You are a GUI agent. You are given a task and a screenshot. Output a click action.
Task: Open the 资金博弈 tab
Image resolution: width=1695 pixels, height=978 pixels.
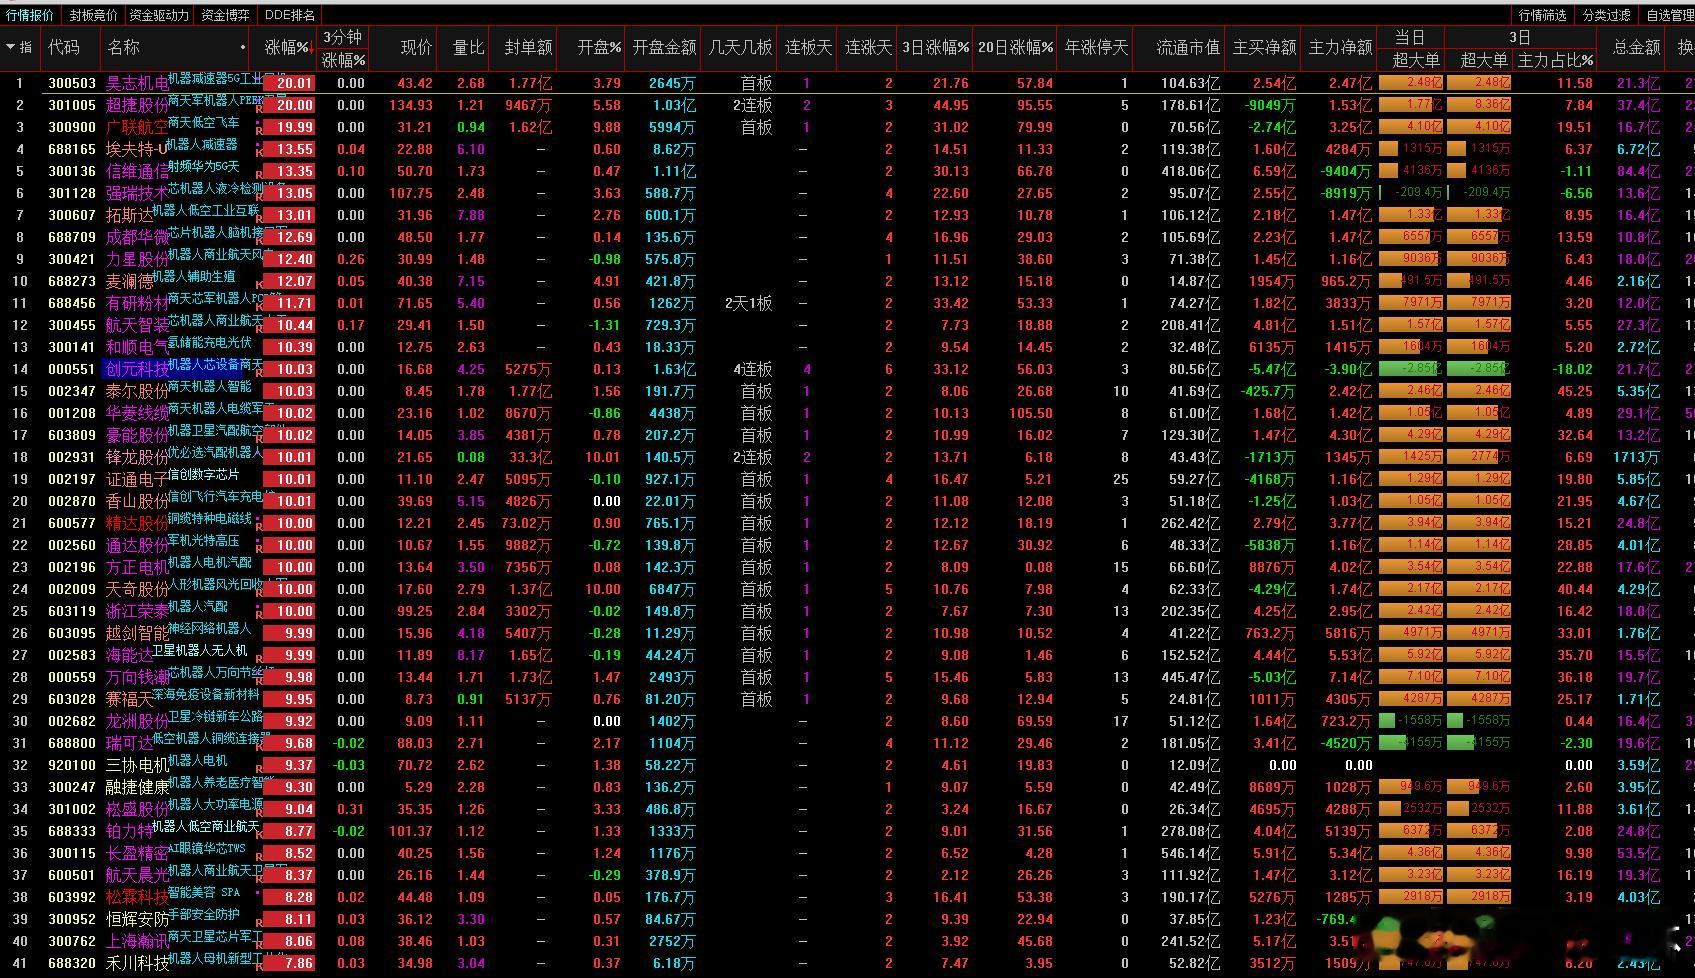pos(225,15)
